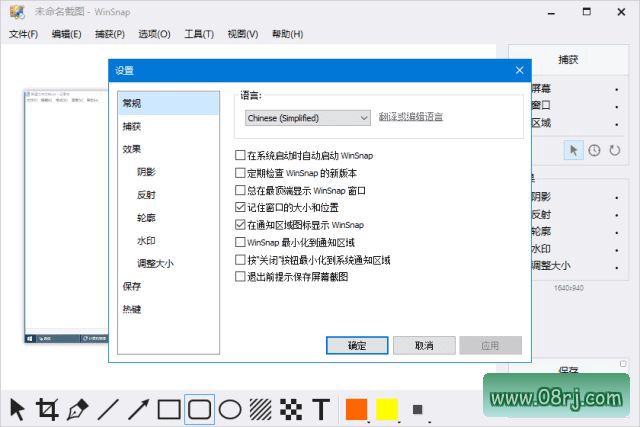The width and height of the screenshot is (640, 427).
Task: Click the screenshot thumbnail in main window
Action: pyautogui.click(x=66, y=216)
